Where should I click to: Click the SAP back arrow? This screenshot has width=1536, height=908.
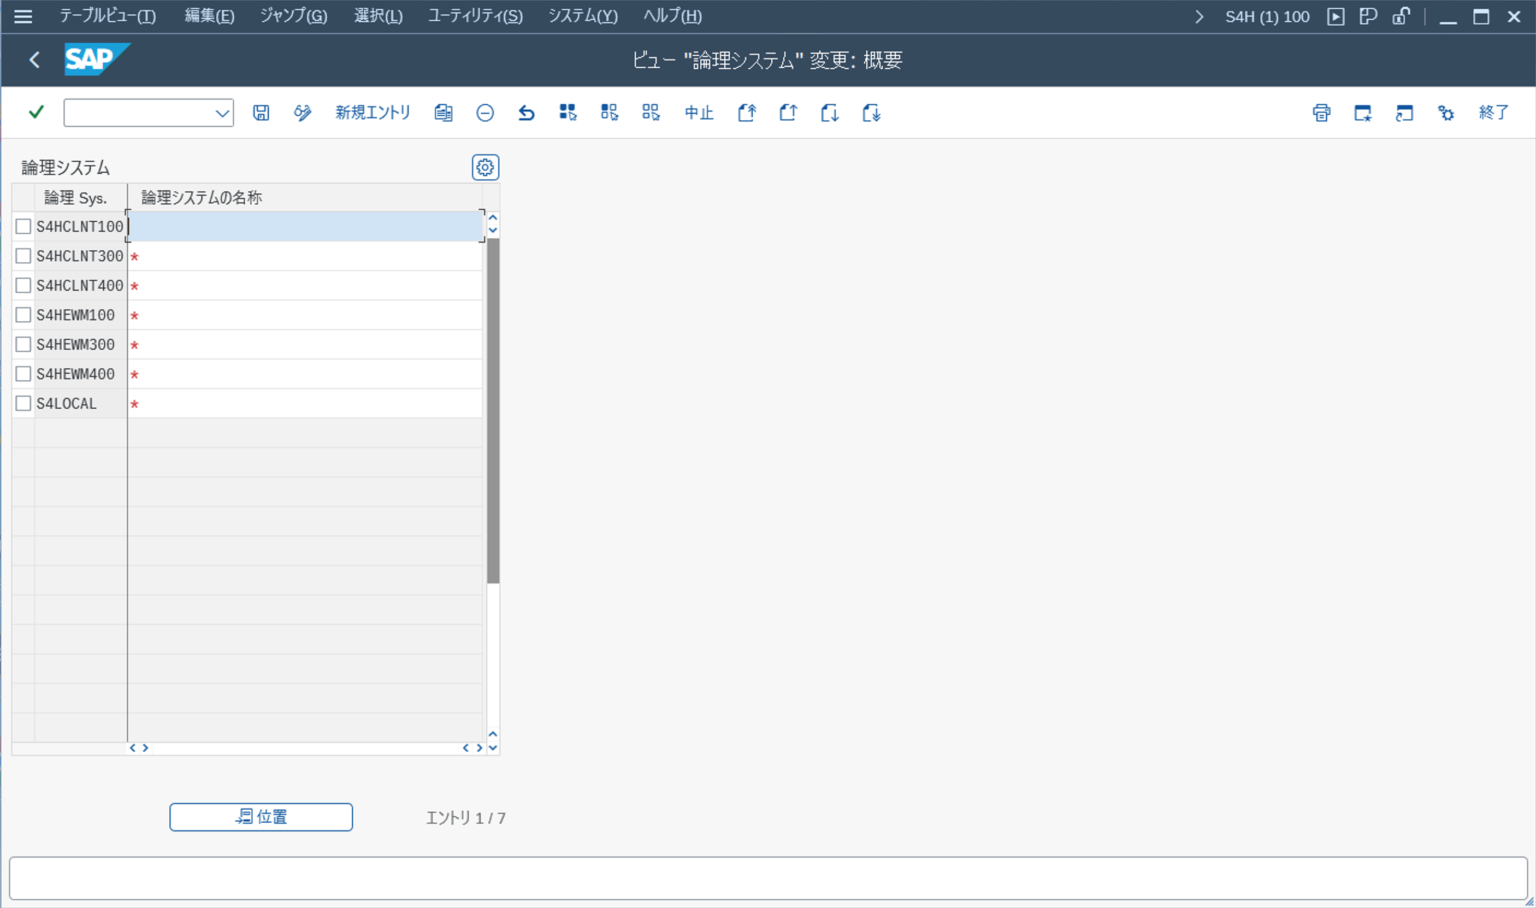(34, 60)
